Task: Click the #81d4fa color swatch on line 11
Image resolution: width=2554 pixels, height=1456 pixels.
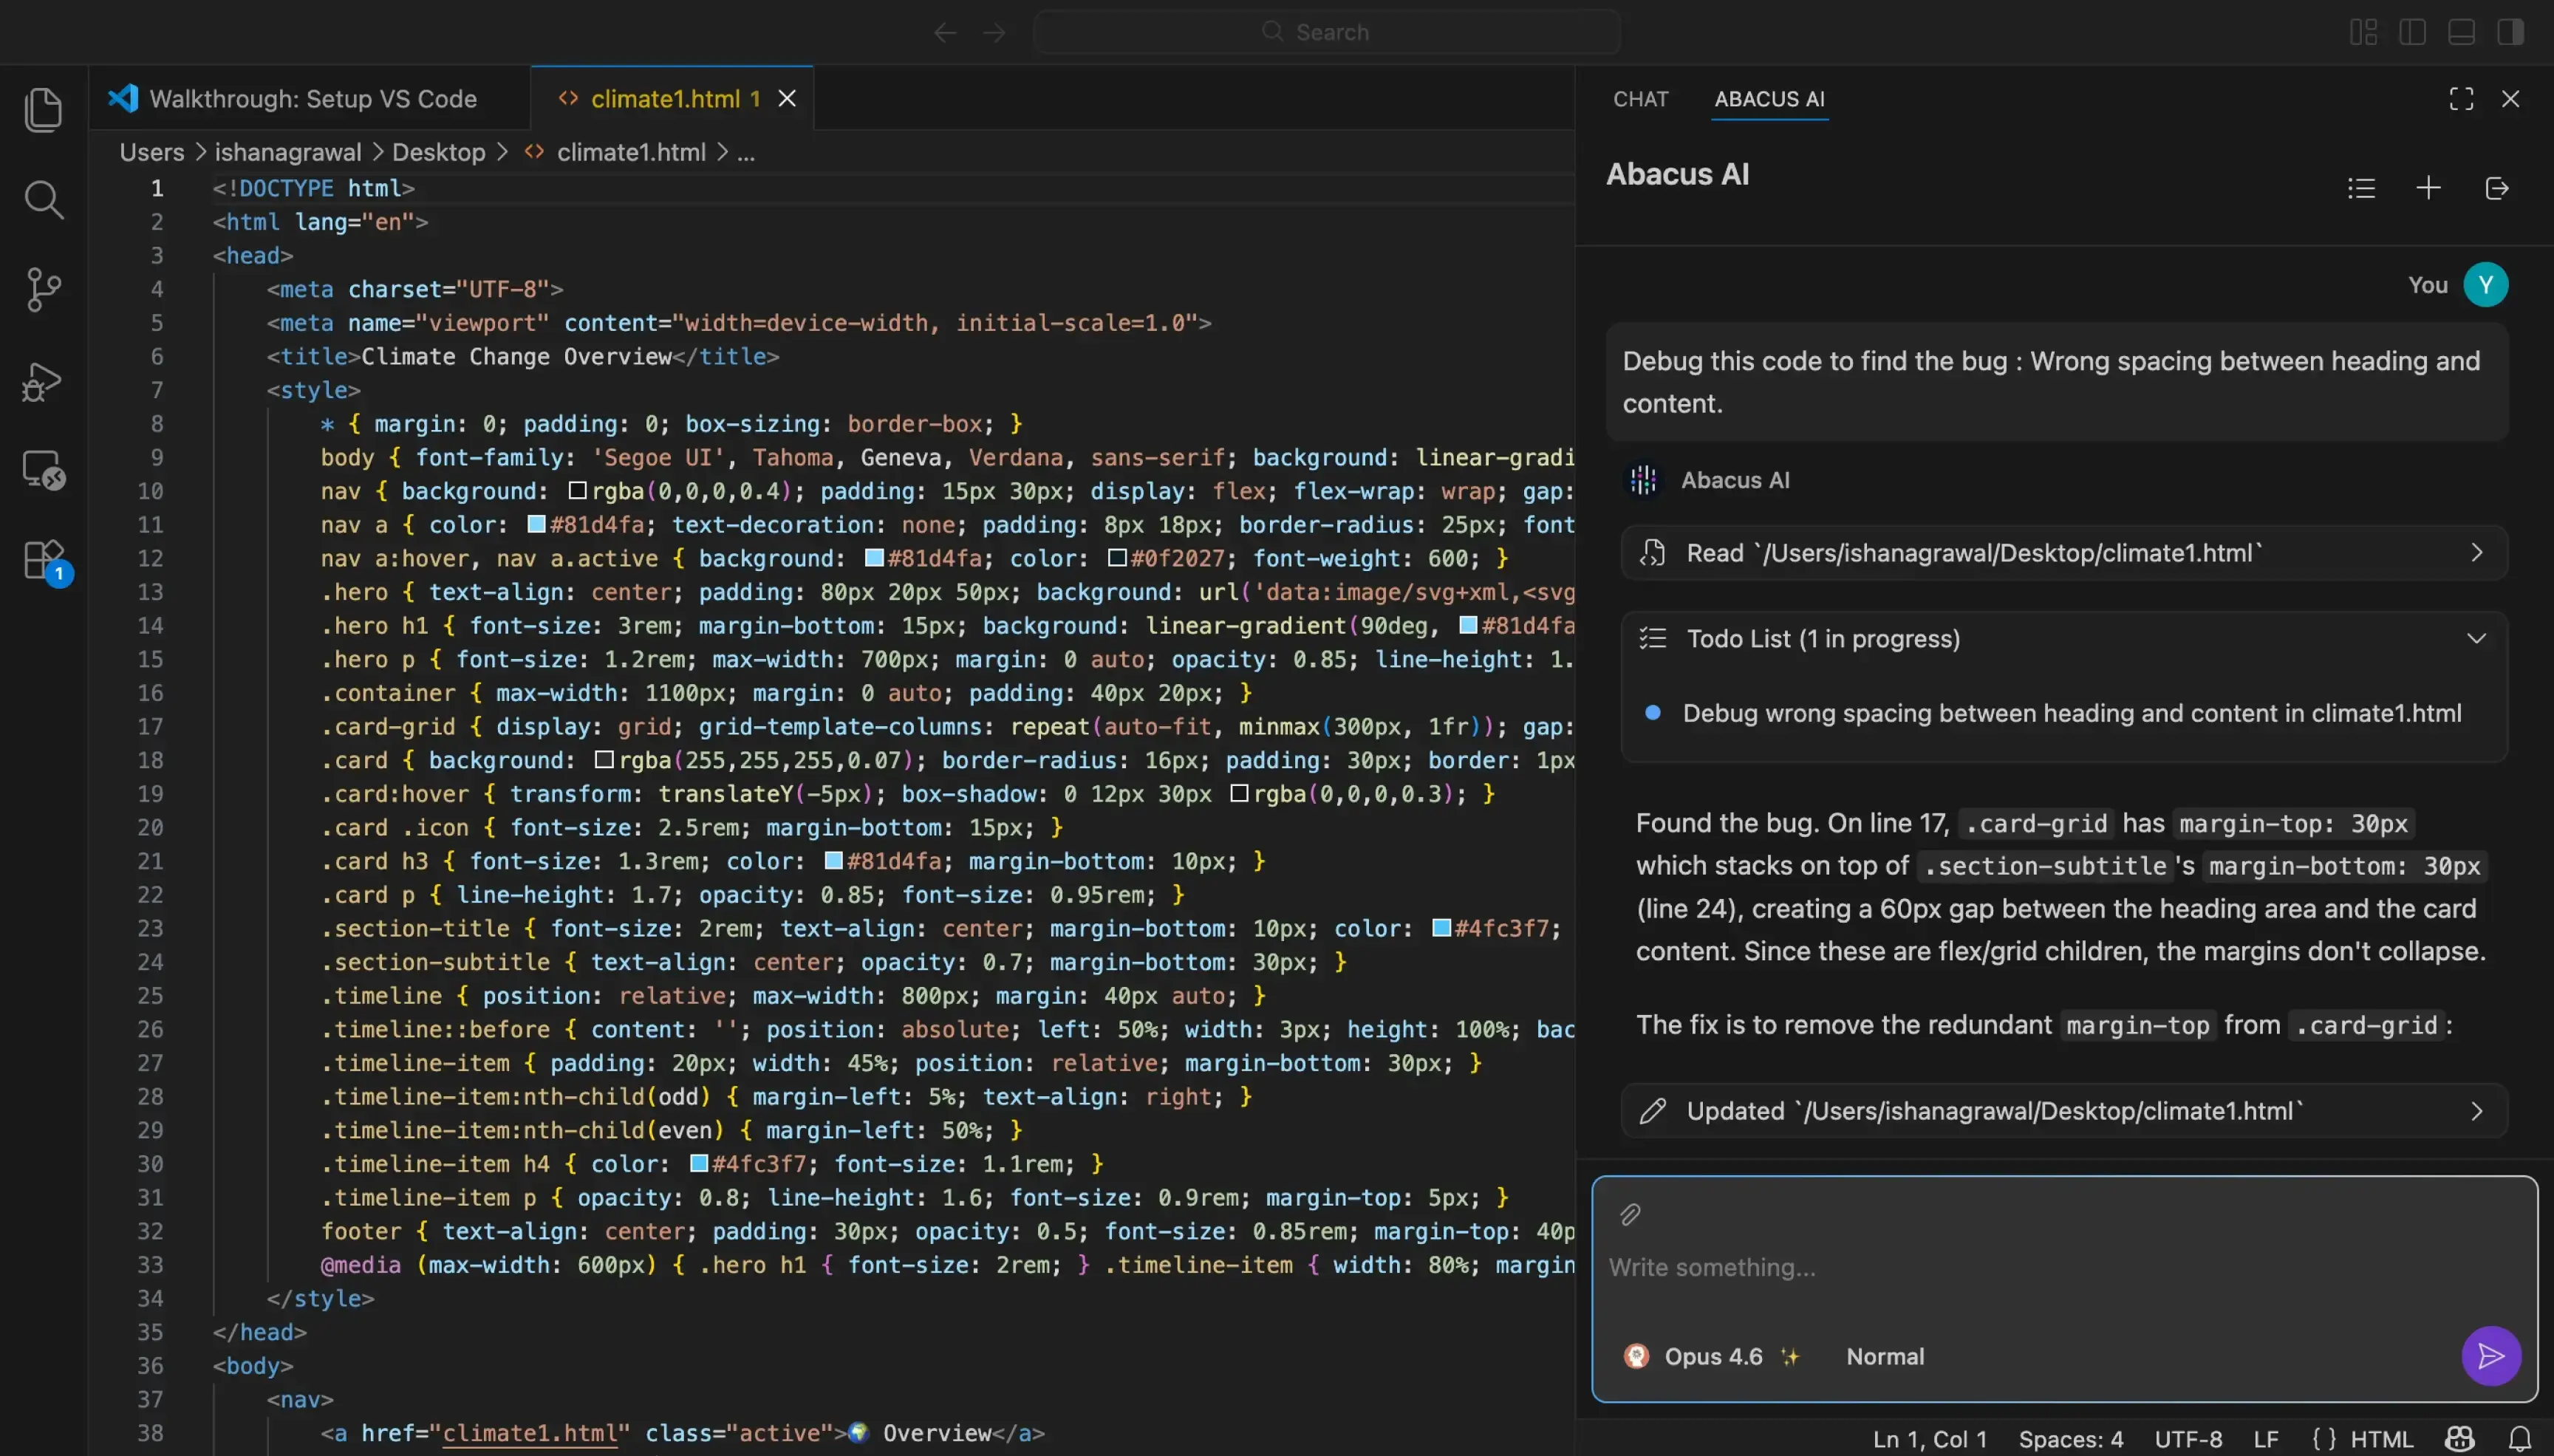Action: pos(536,524)
